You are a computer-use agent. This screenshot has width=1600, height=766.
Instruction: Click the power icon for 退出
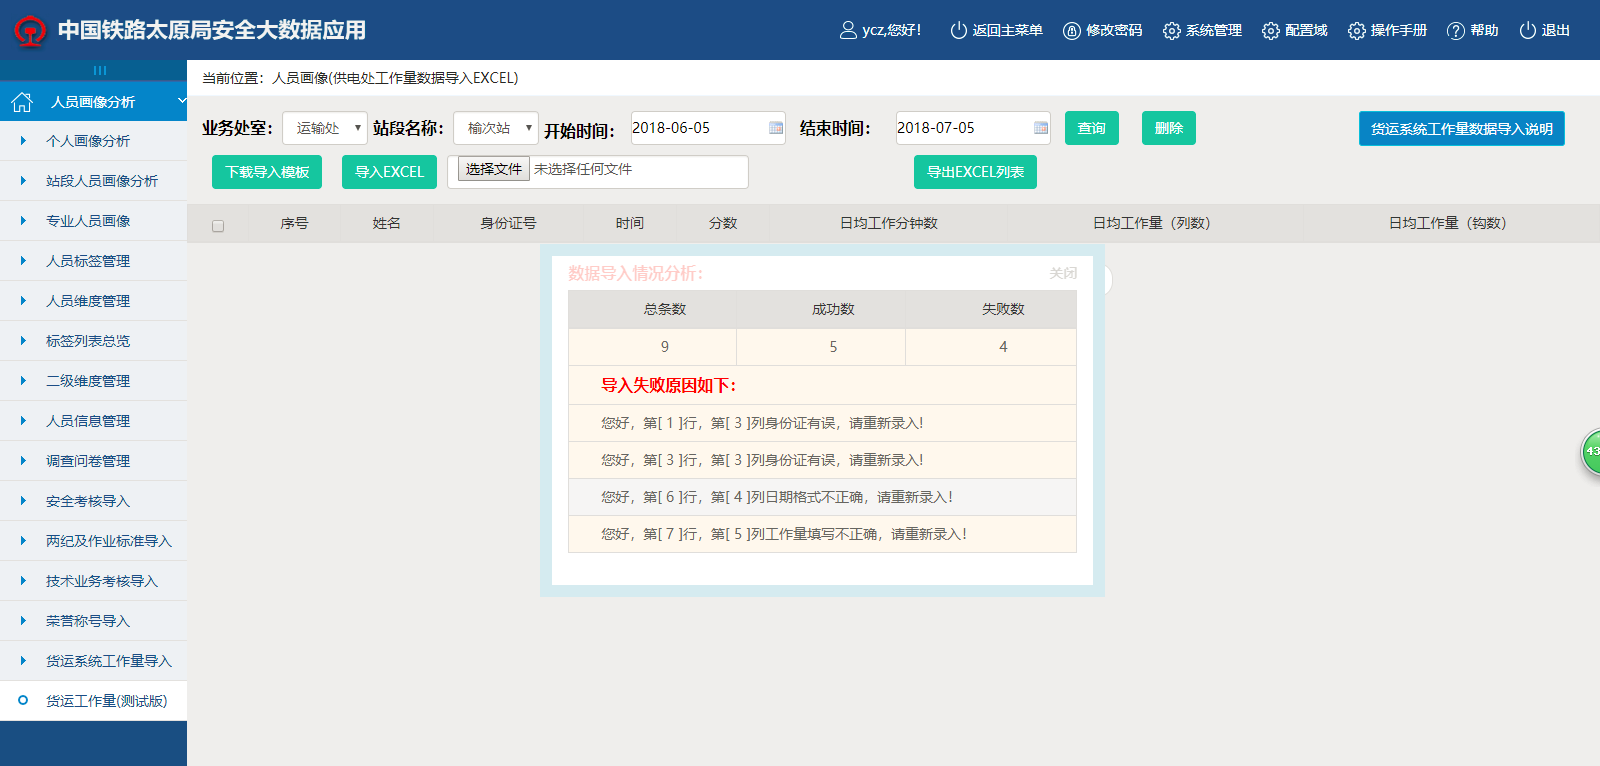coord(1527,30)
